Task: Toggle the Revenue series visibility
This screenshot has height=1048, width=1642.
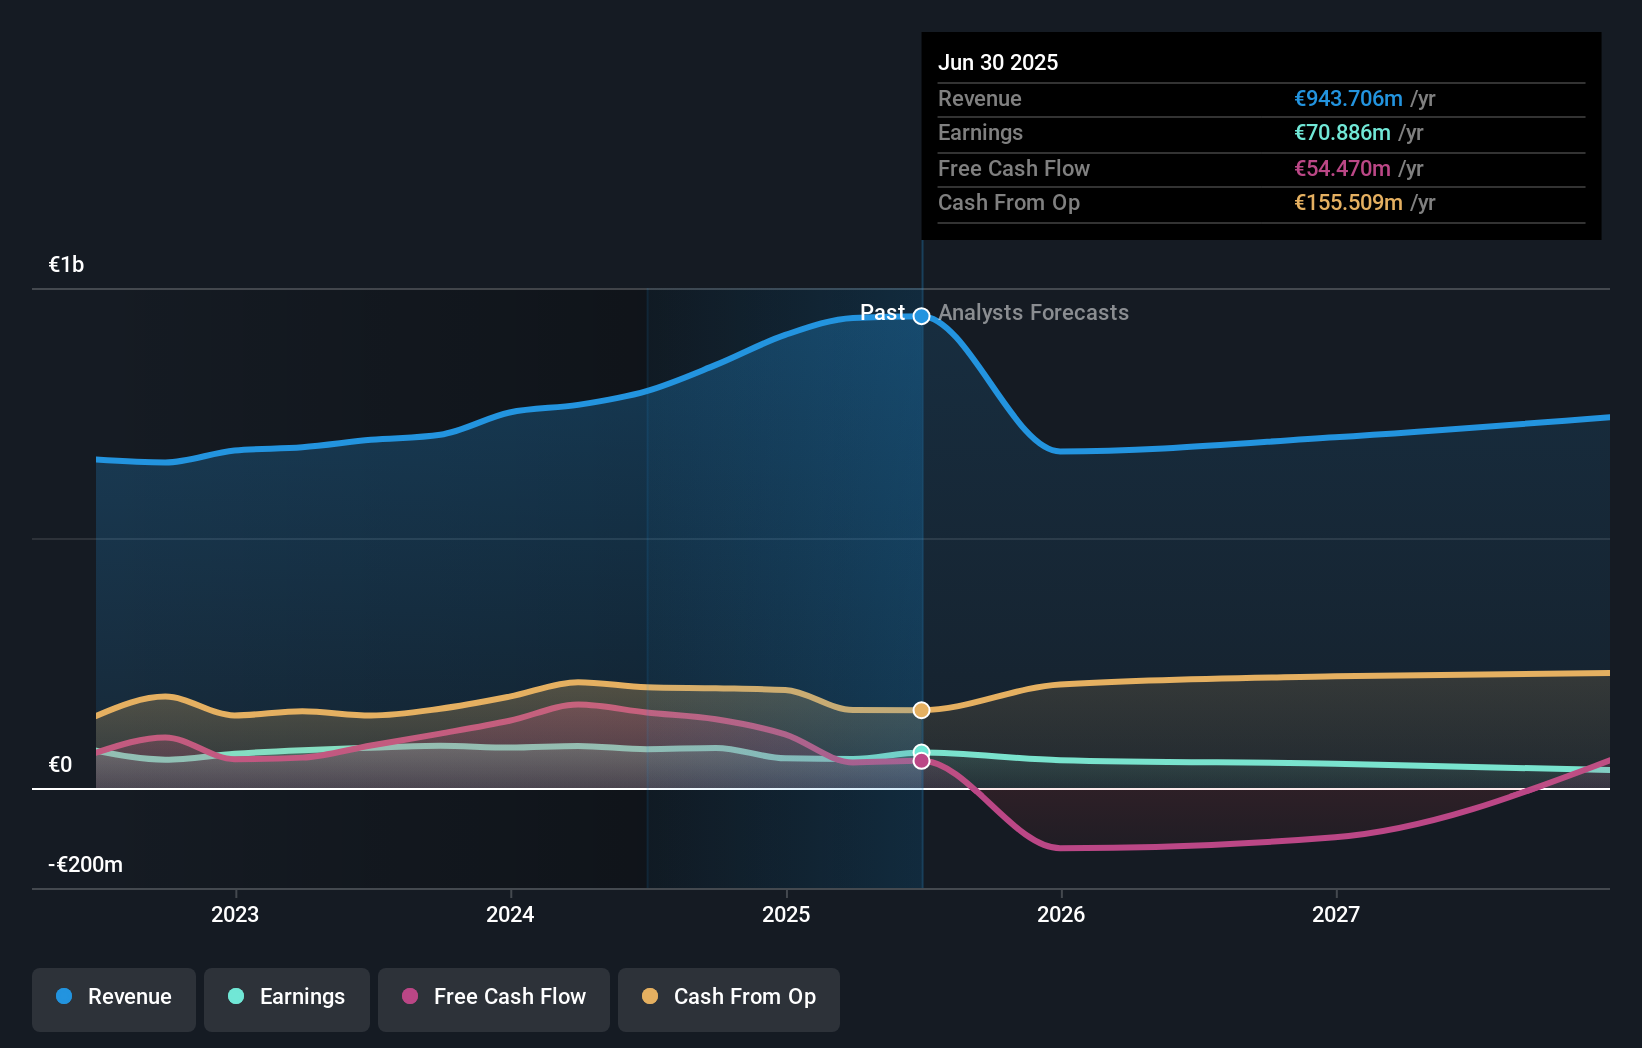Action: point(113,997)
